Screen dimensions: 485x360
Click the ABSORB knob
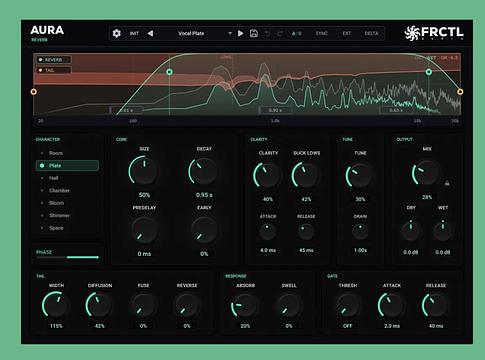point(245,305)
